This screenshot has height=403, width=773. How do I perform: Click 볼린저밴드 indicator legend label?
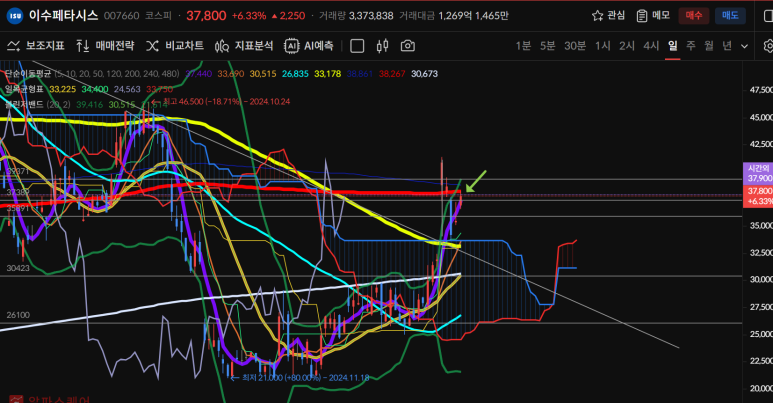tap(24, 105)
